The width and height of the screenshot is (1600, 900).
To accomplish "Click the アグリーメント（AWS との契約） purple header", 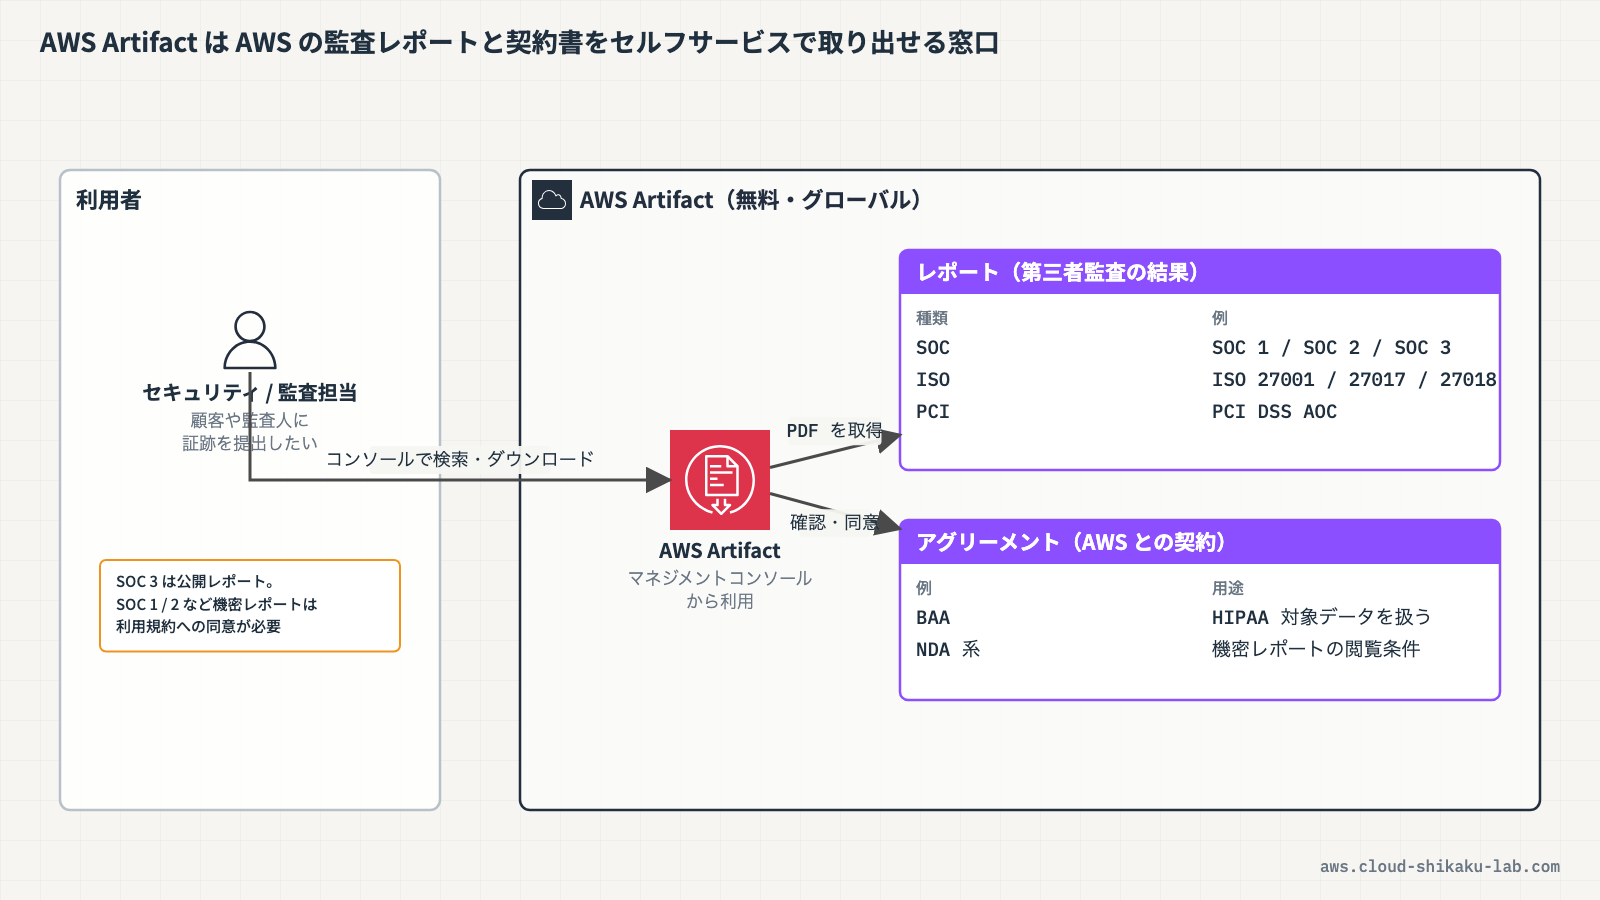I will (1200, 542).
